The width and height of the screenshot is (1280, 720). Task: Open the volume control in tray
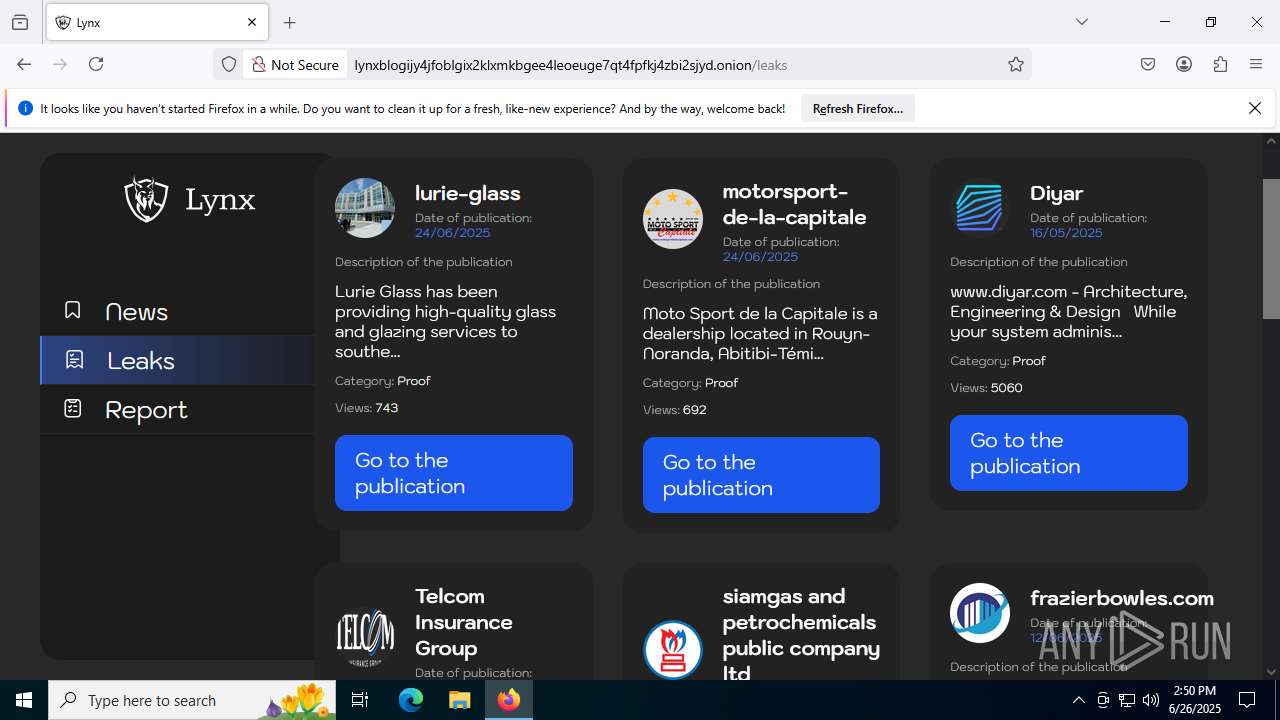point(1151,700)
